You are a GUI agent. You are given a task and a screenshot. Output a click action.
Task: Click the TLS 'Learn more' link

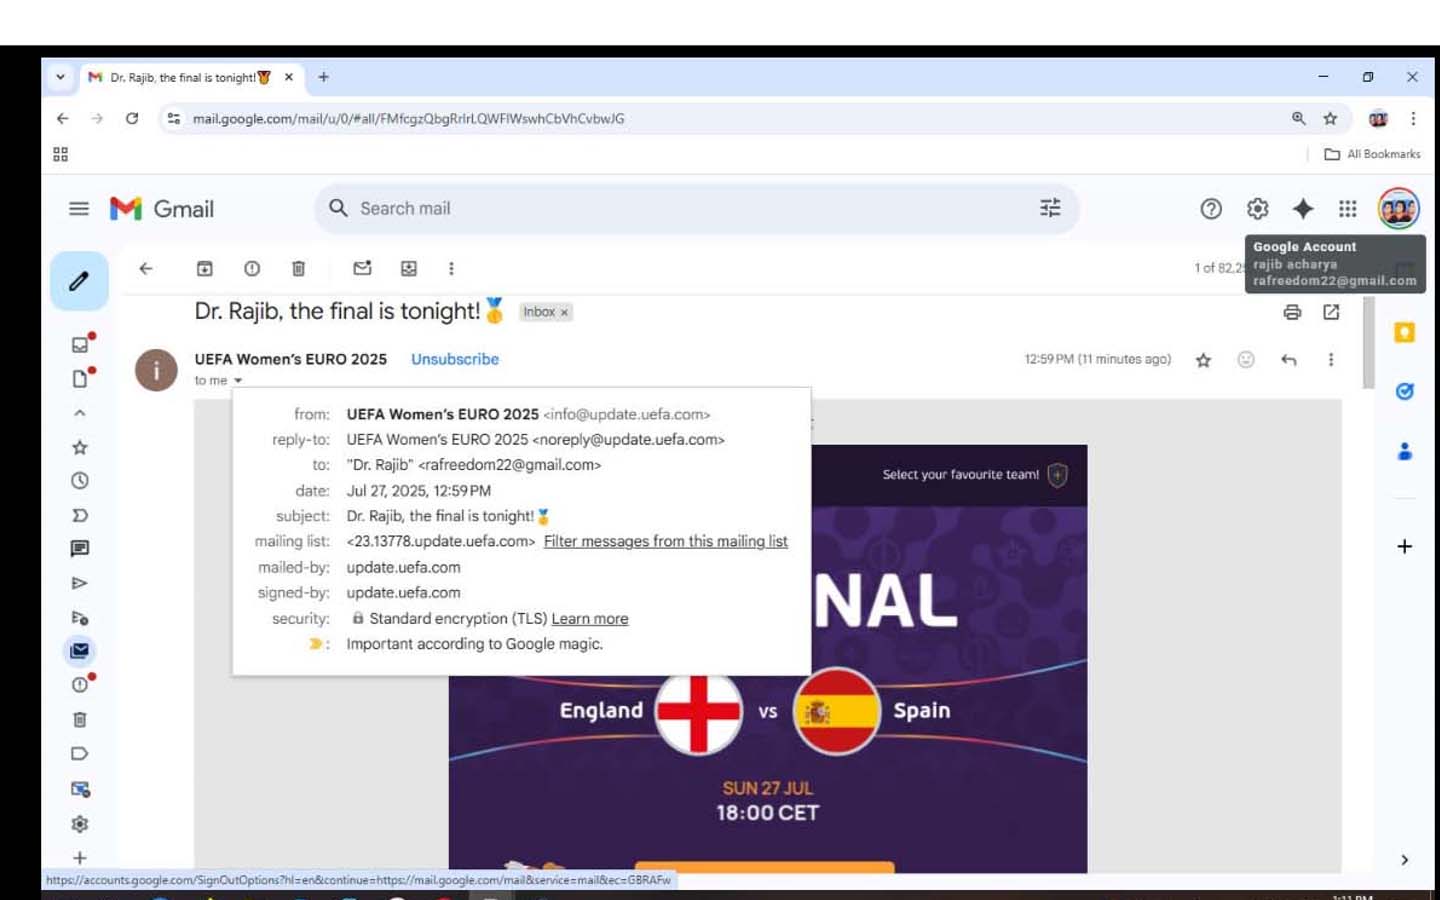[x=590, y=619]
